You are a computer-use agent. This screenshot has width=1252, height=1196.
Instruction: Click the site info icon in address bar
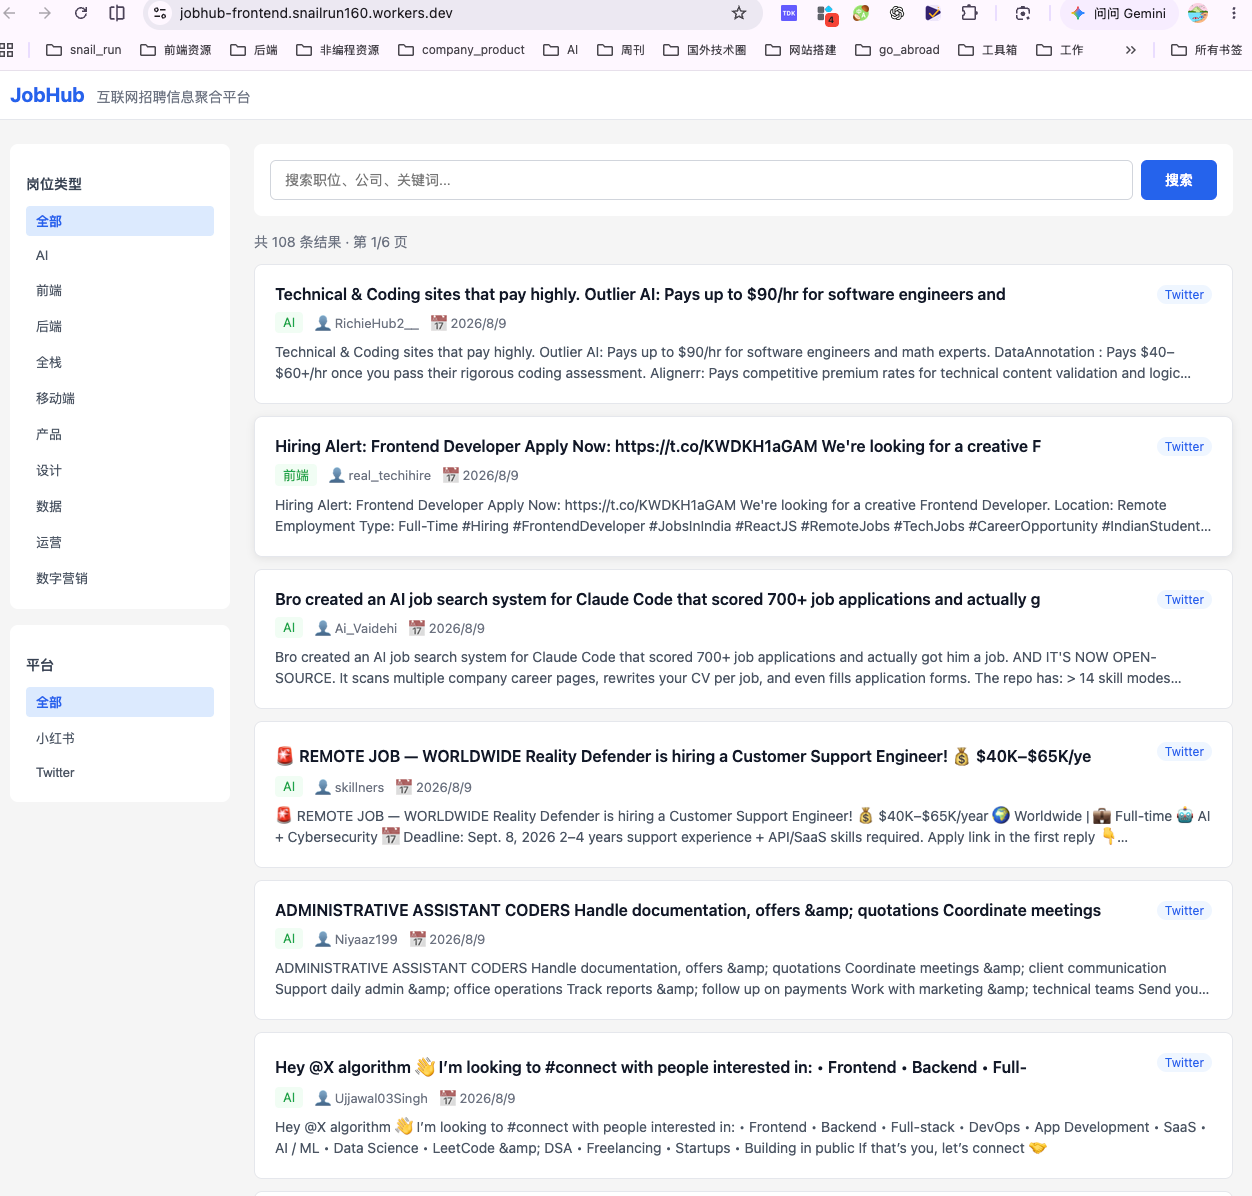[x=160, y=13]
